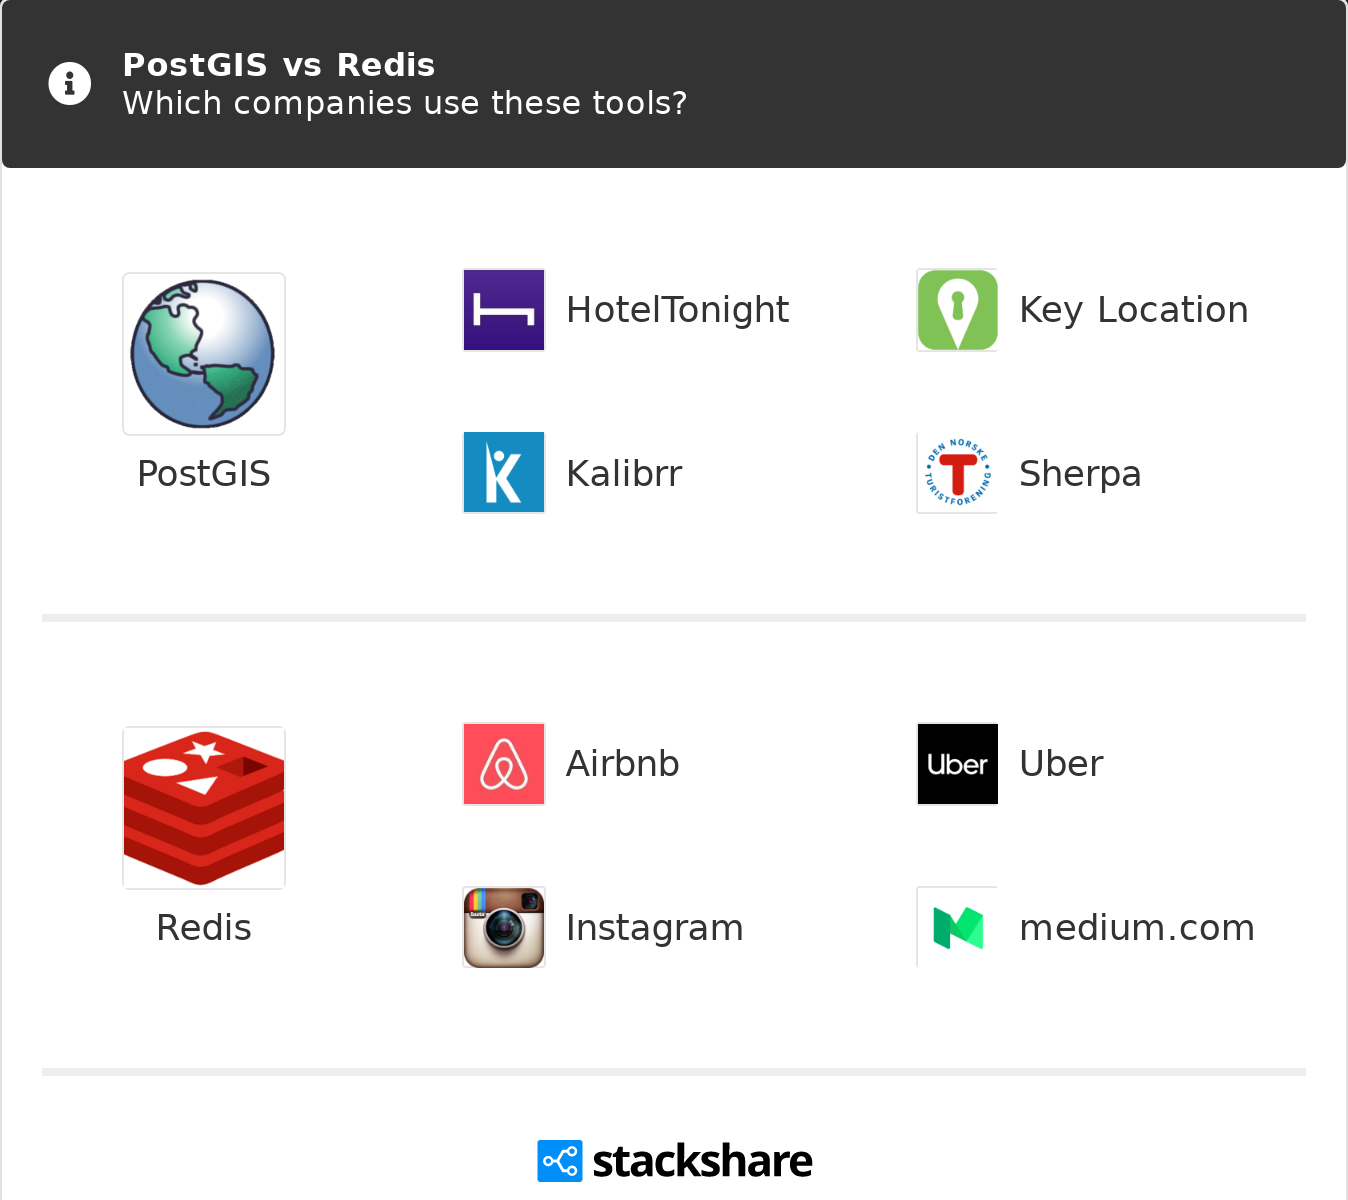Click the Kalibrr blue K icon
This screenshot has height=1200, width=1348.
[x=504, y=473]
